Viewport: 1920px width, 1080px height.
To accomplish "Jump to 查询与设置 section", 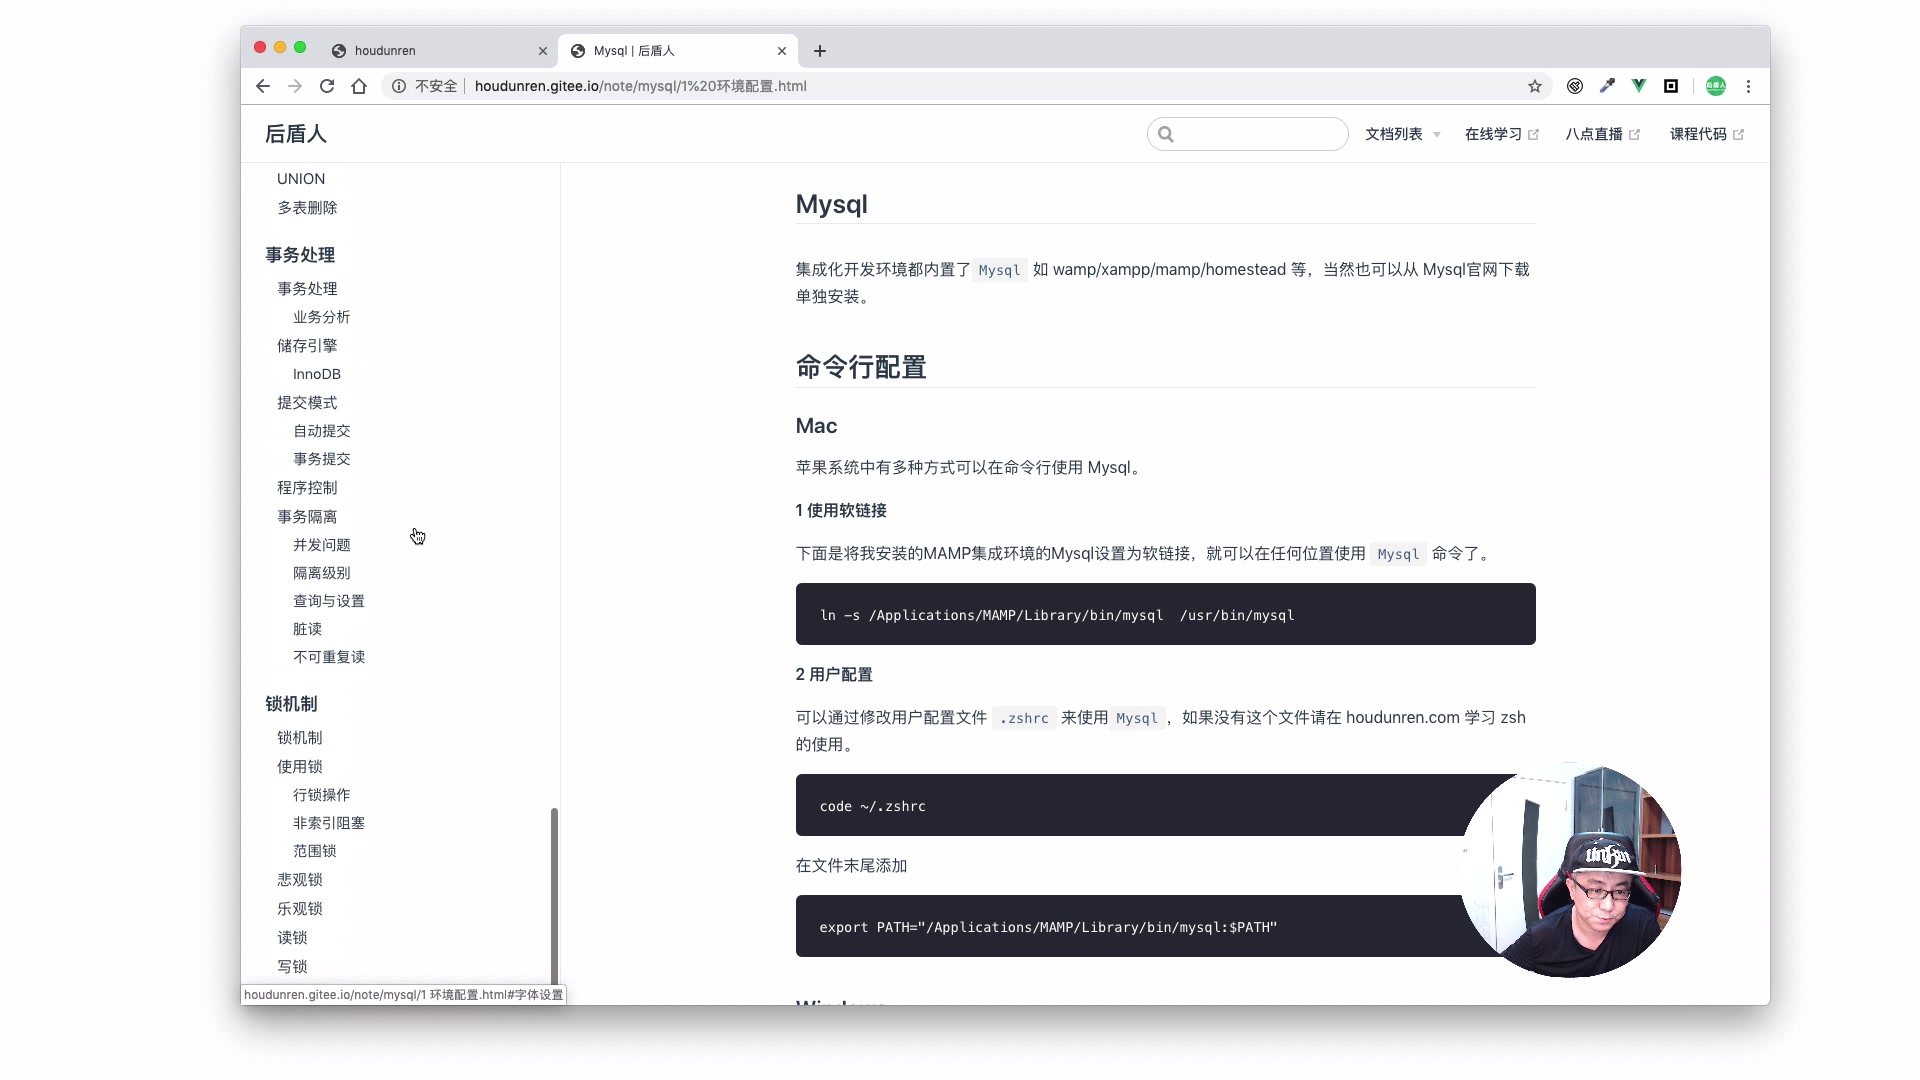I will (329, 601).
